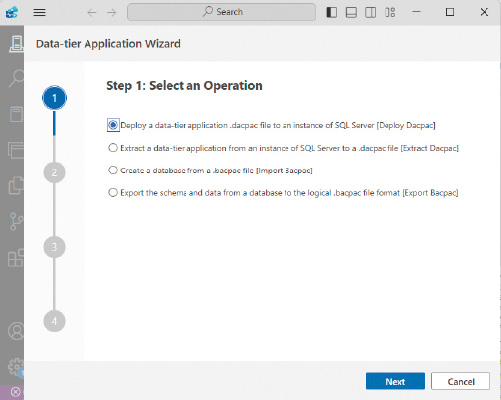This screenshot has height=400, width=501.
Task: Select the Export Bacpac radio option
Action: pos(113,193)
